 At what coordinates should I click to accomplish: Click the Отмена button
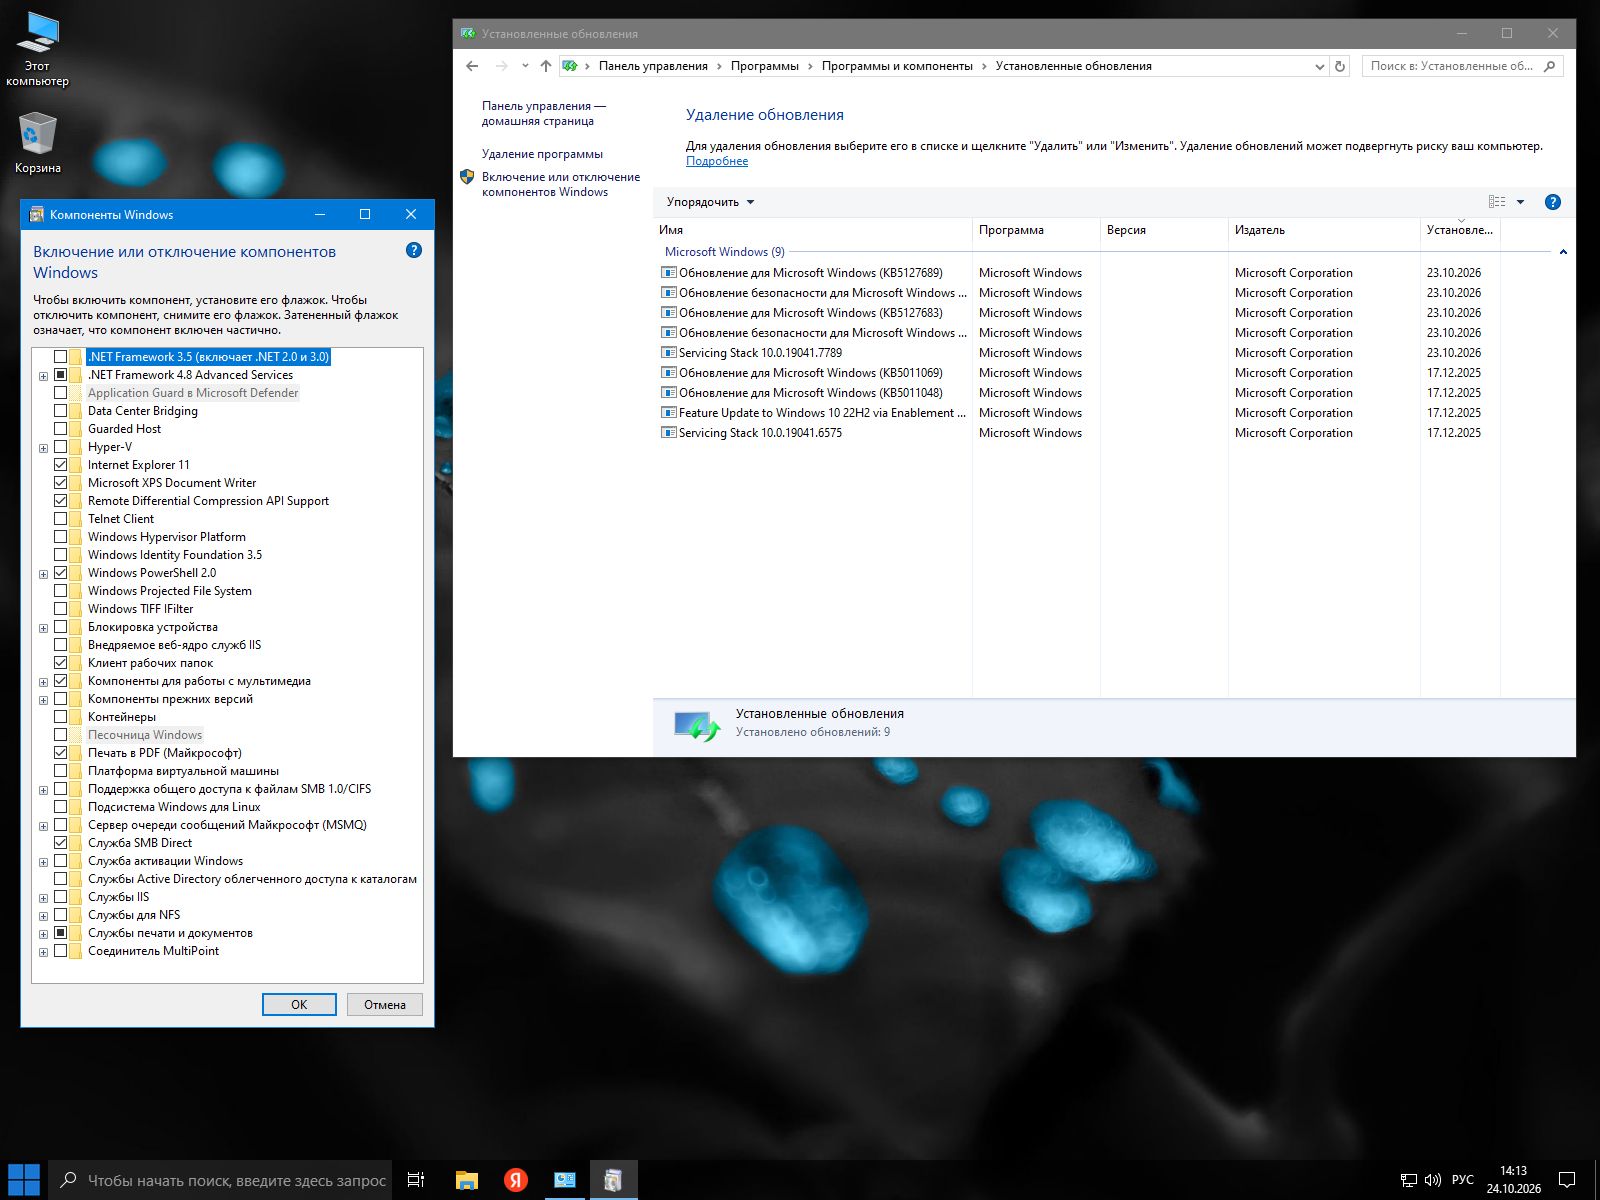pyautogui.click(x=385, y=1005)
